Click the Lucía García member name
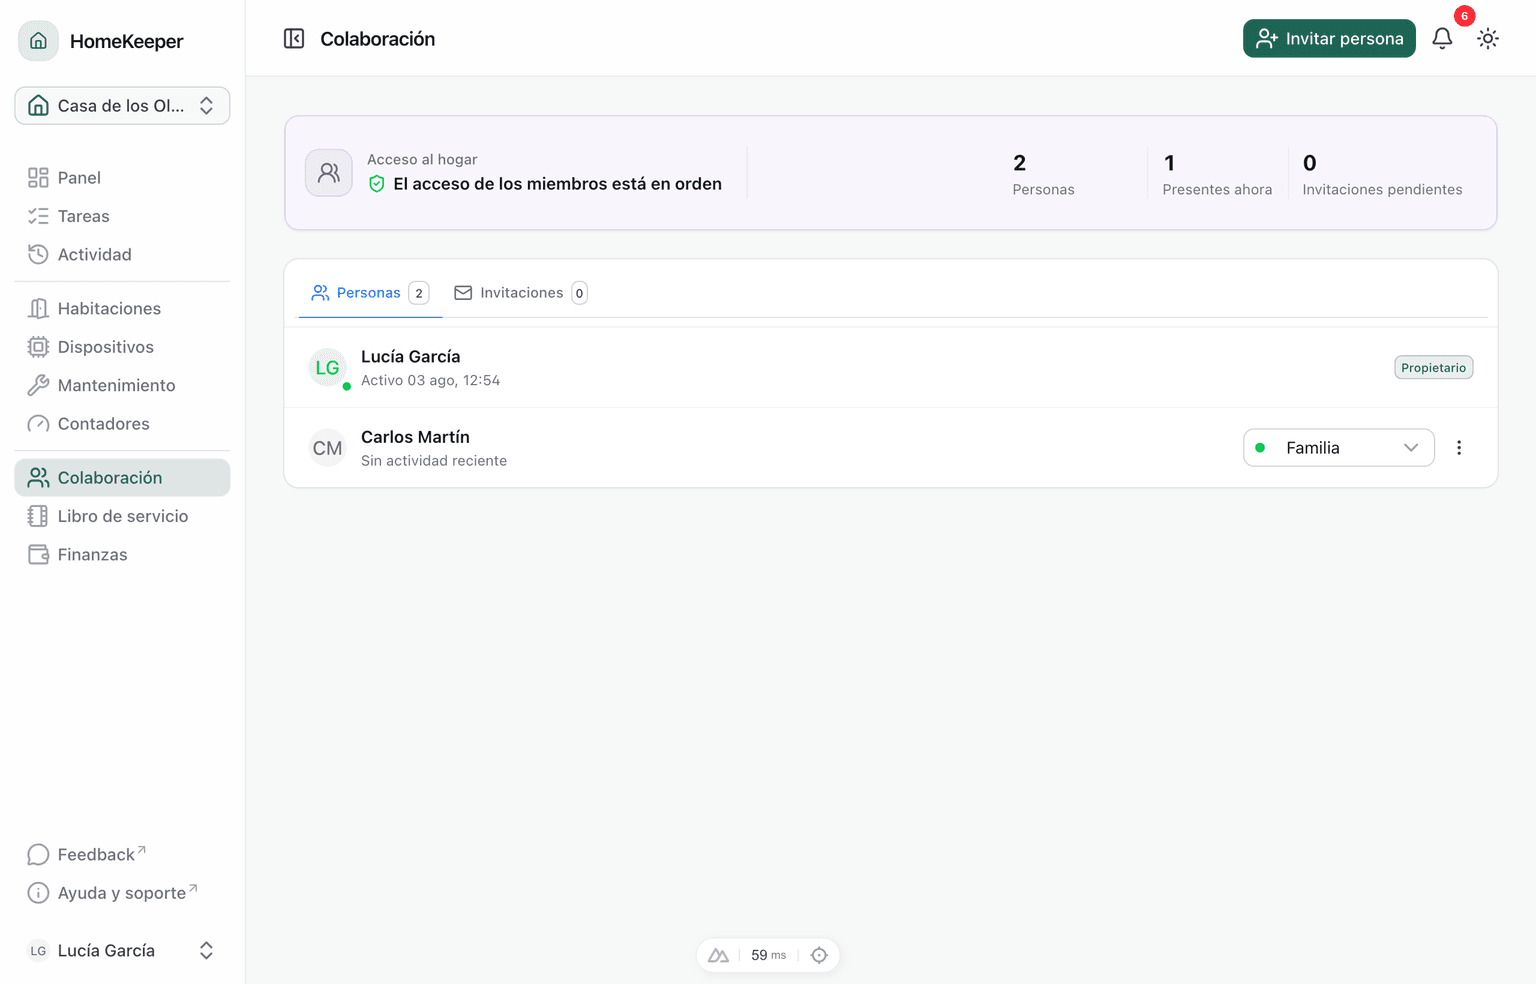This screenshot has height=984, width=1536. point(411,357)
